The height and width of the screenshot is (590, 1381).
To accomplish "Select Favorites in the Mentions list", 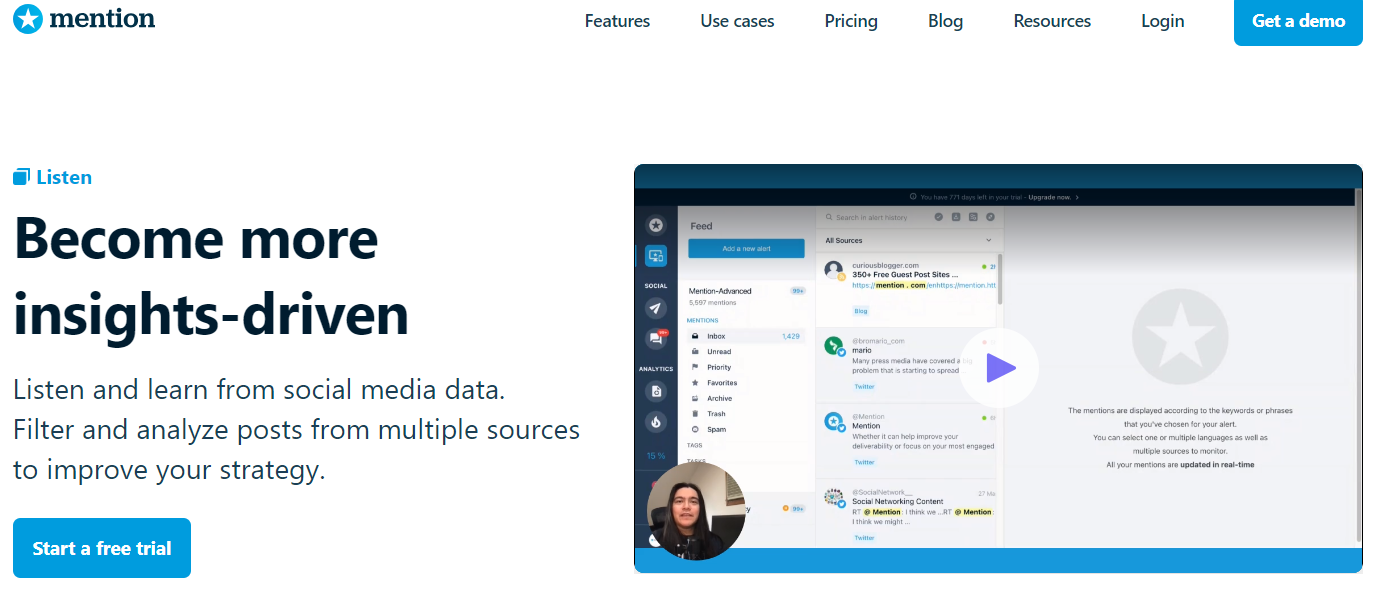I will [745, 383].
